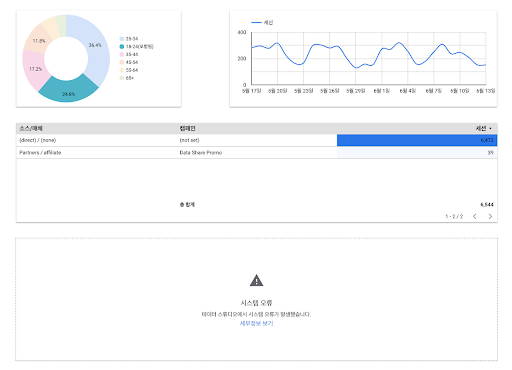Viewport: 512px width, 370px height.
Task: Click the Data Share Promo campaign cell
Action: pos(201,153)
